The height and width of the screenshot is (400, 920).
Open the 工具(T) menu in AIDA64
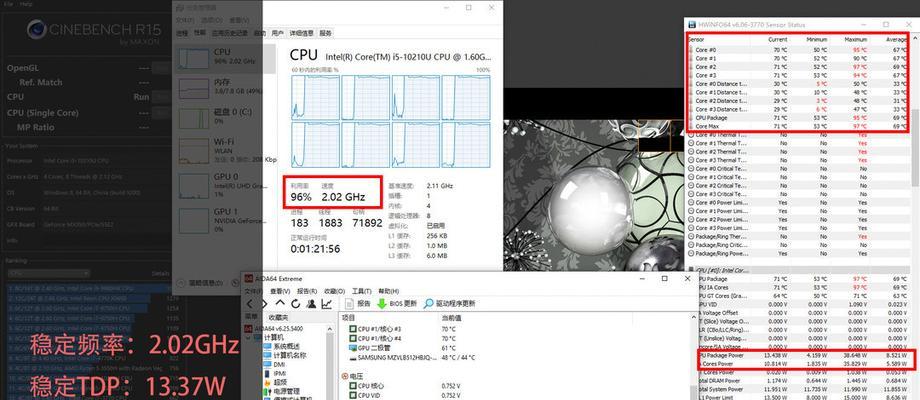pyautogui.click(x=361, y=291)
